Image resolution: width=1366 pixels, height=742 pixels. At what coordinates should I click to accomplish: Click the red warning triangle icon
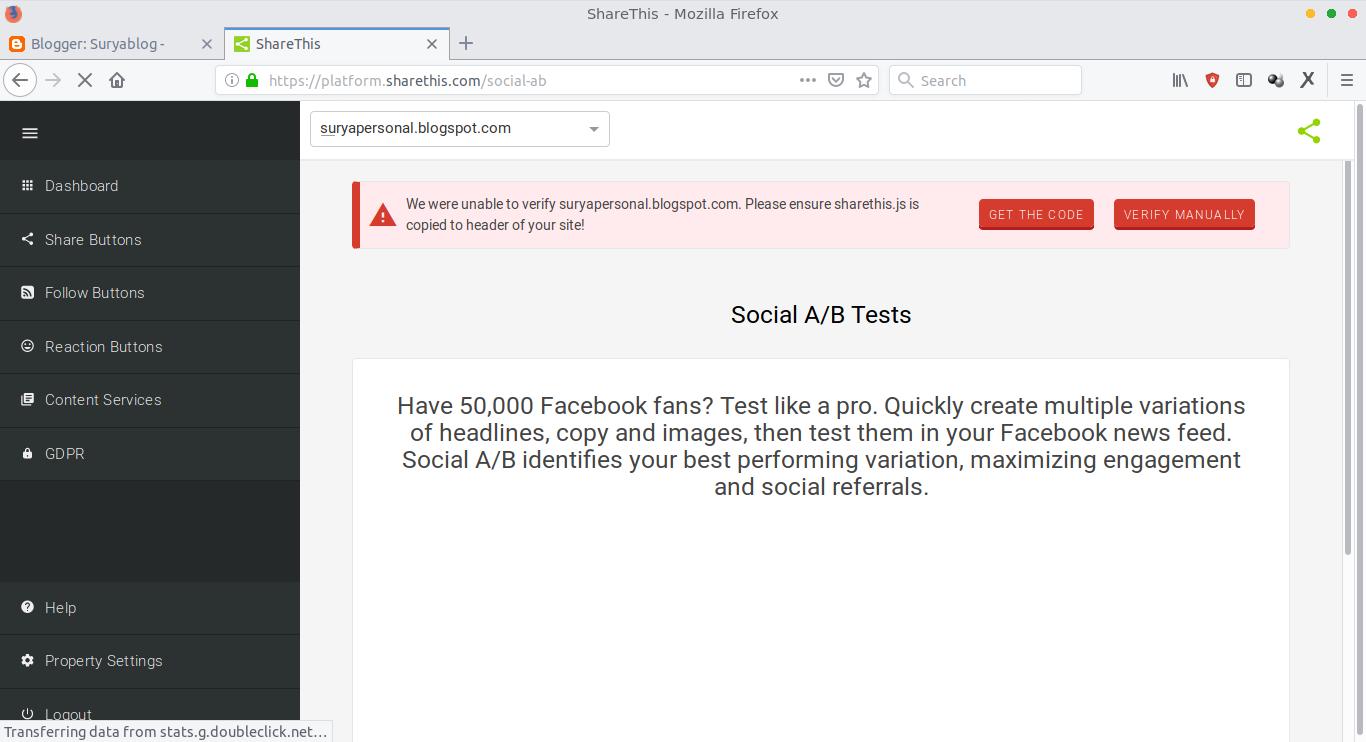383,215
